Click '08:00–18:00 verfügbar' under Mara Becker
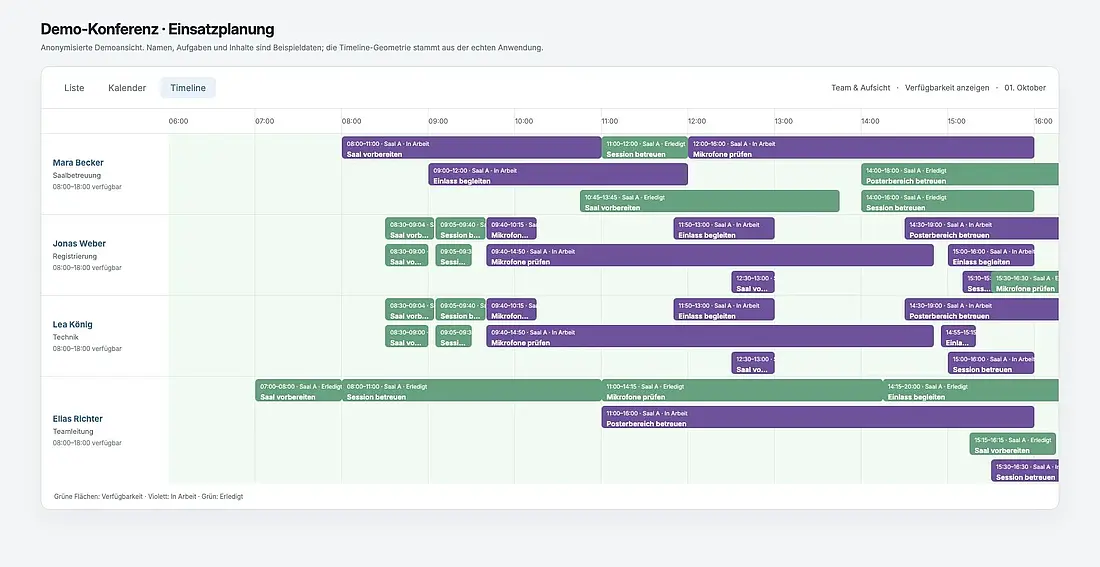Viewport: 1100px width, 567px height. click(87, 187)
